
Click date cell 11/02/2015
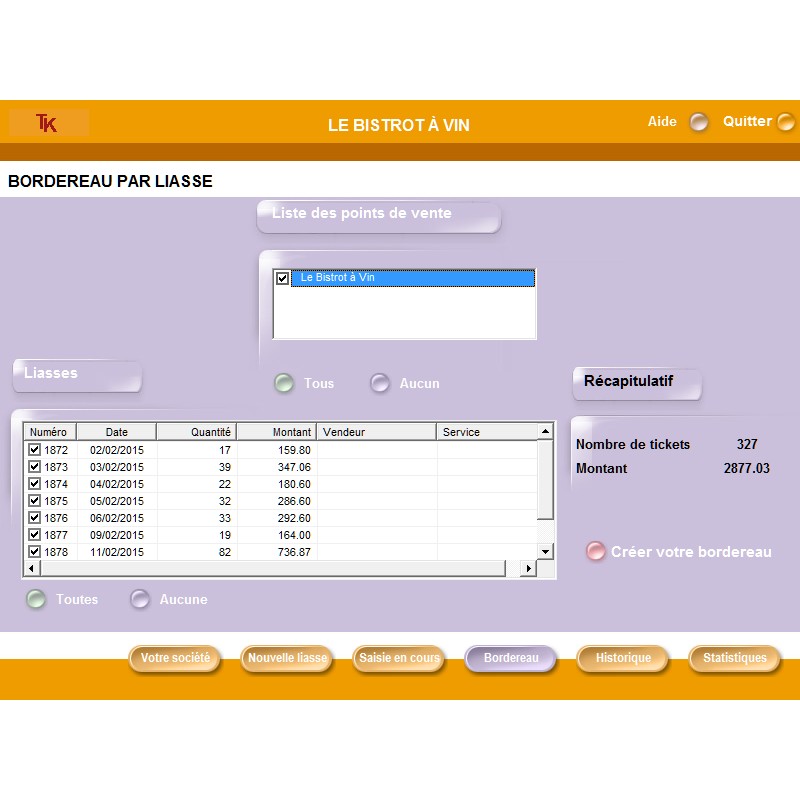[117, 552]
